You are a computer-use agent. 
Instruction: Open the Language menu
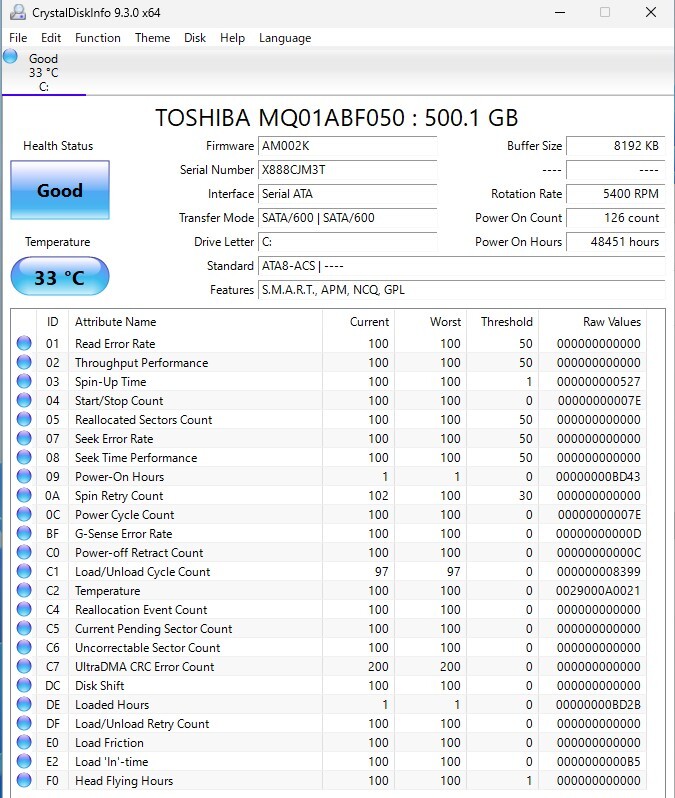tap(285, 38)
